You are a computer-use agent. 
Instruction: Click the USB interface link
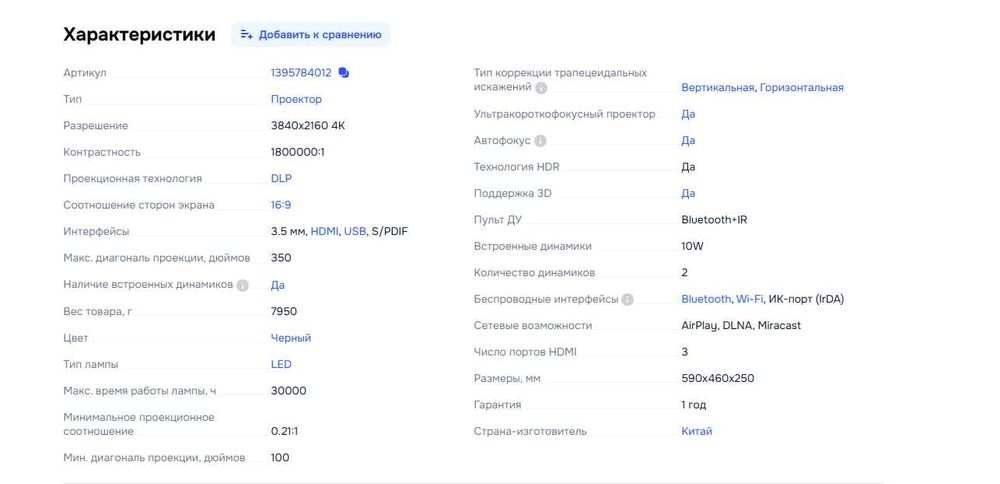coord(355,231)
